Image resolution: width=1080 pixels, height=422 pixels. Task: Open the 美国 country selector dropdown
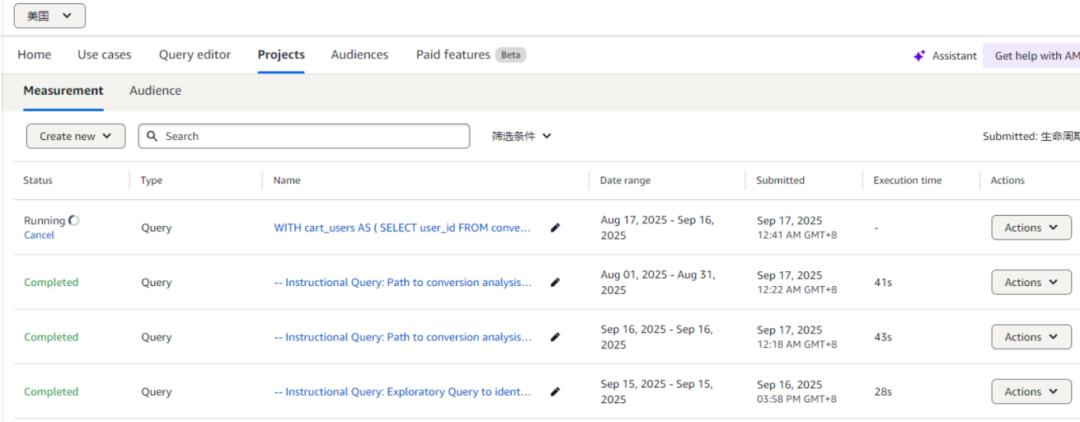pyautogui.click(x=49, y=16)
